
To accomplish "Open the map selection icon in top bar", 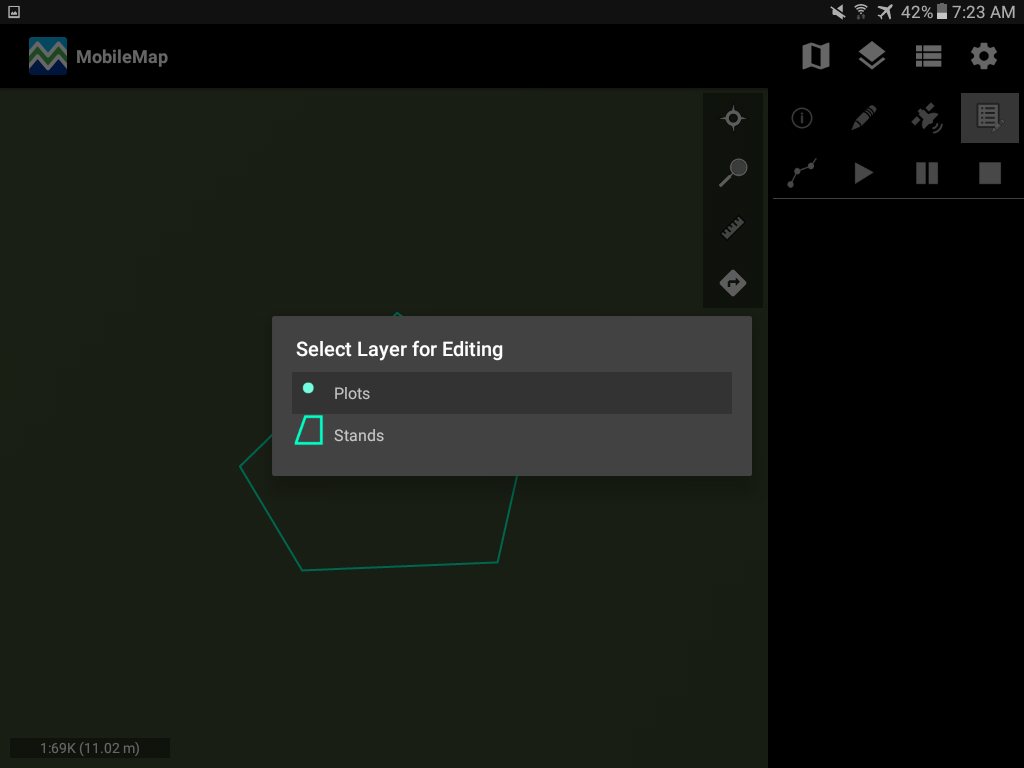I will (x=816, y=57).
